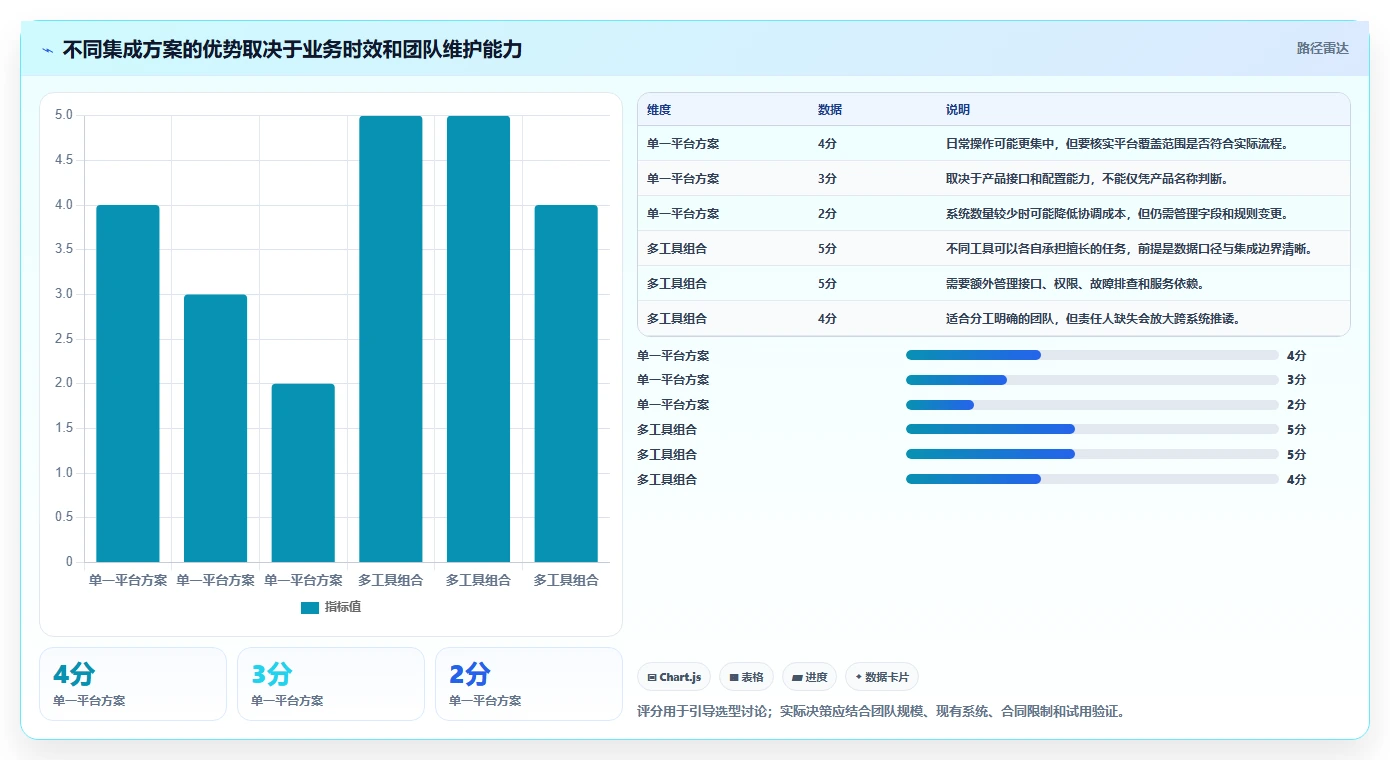
Task: Click the 多工具组合 progress bar labeled 4分
Action: pos(1092,479)
